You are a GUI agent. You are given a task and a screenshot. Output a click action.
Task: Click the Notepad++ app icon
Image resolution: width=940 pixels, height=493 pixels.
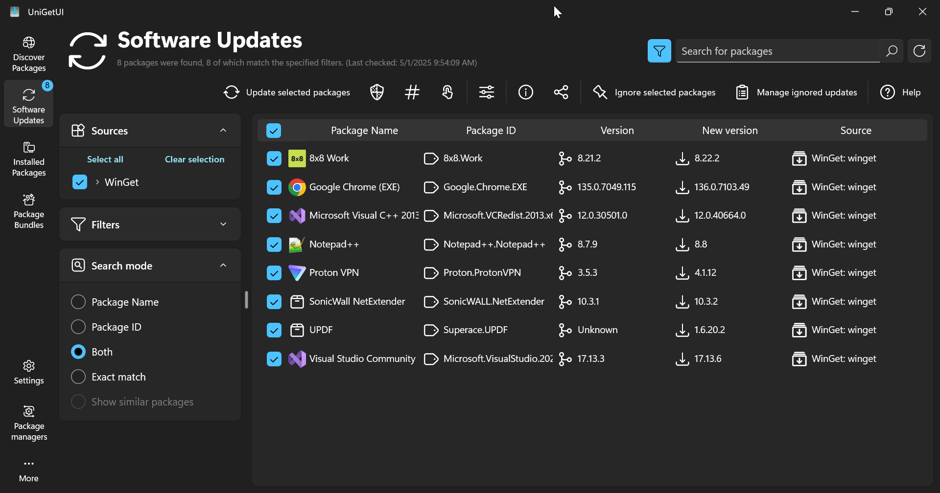297,244
